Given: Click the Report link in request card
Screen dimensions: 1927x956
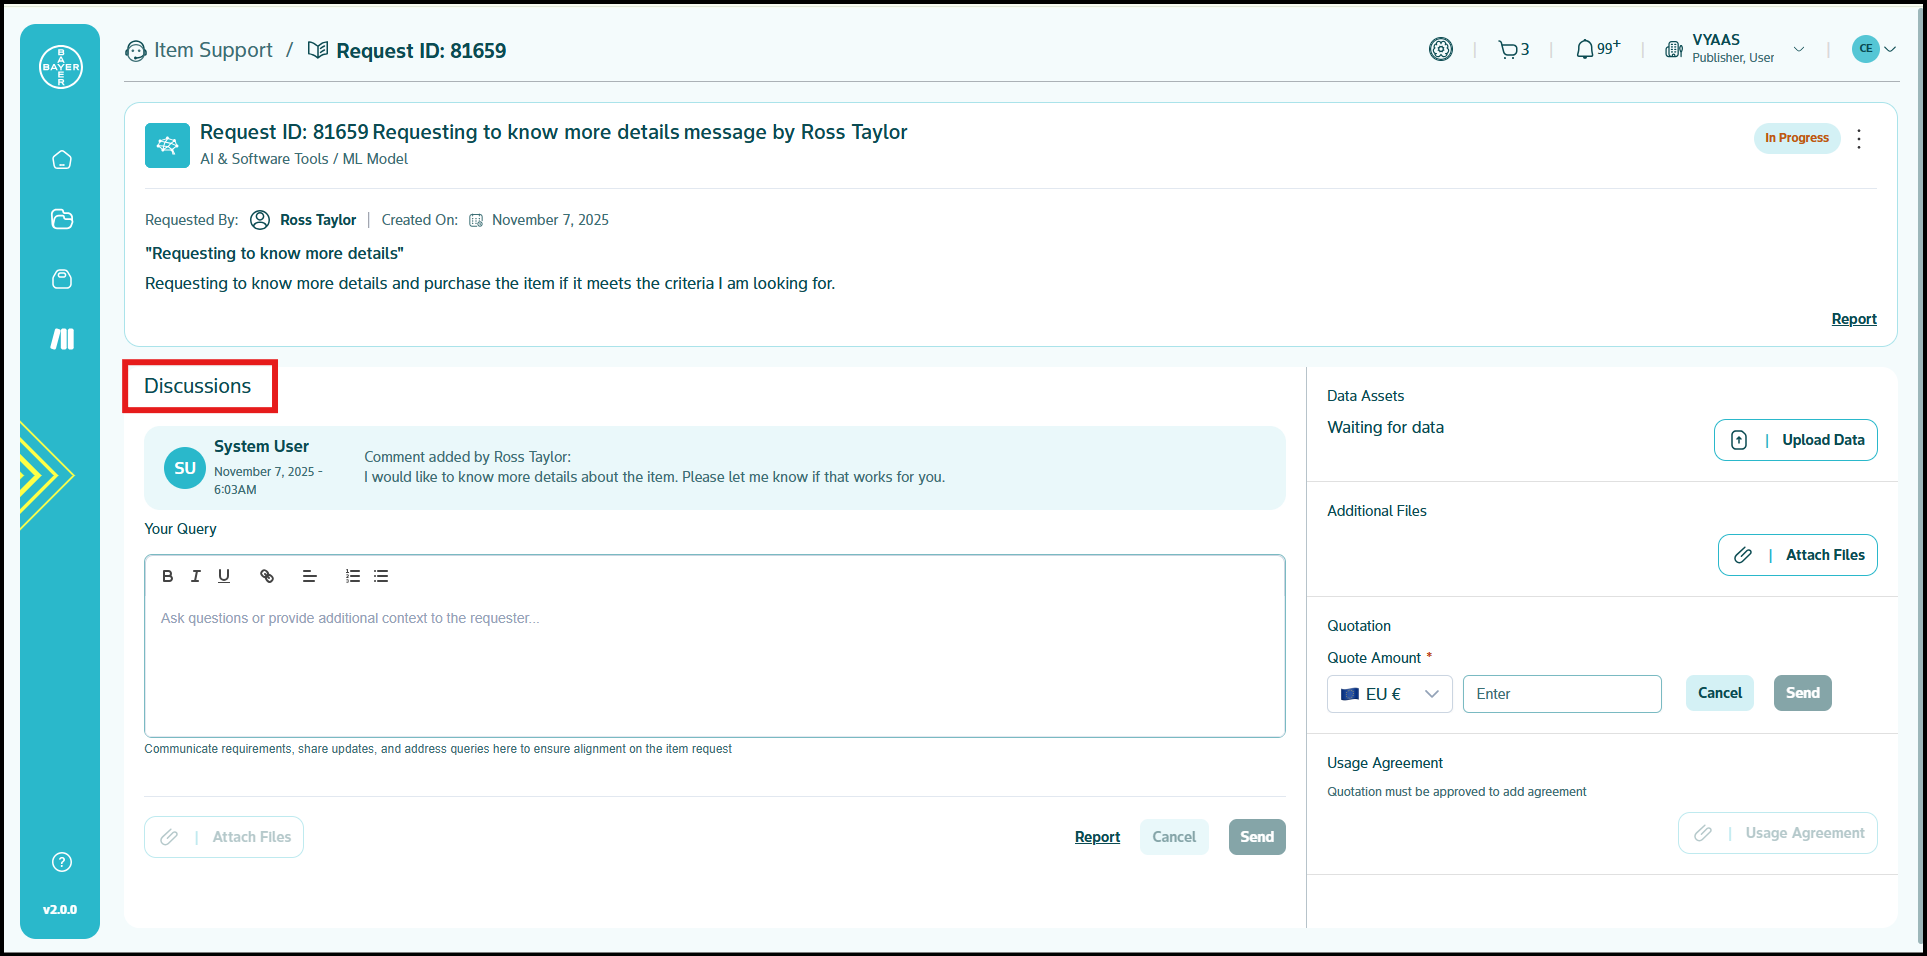Looking at the screenshot, I should (1853, 319).
